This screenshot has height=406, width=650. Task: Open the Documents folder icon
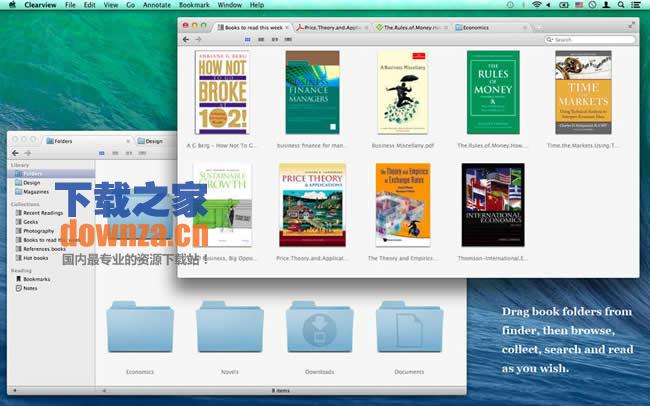[410, 327]
